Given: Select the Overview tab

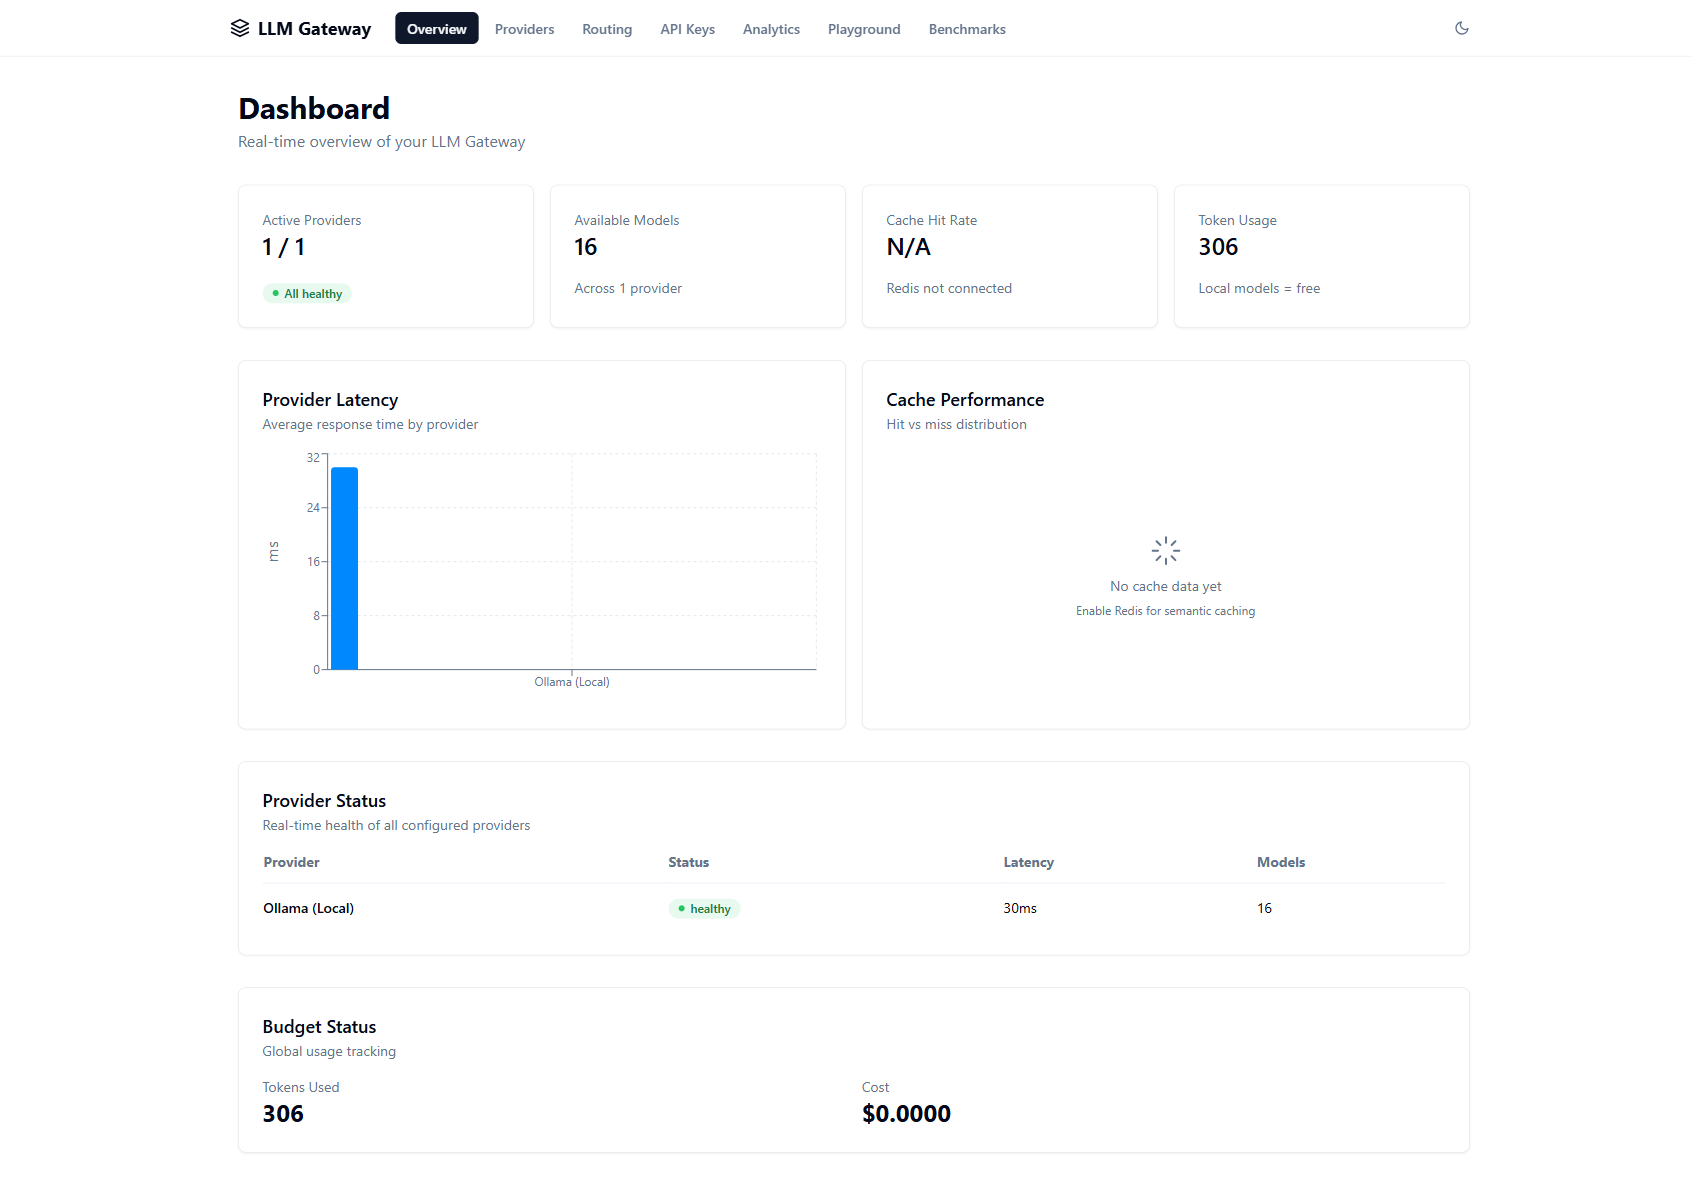Looking at the screenshot, I should coord(436,29).
